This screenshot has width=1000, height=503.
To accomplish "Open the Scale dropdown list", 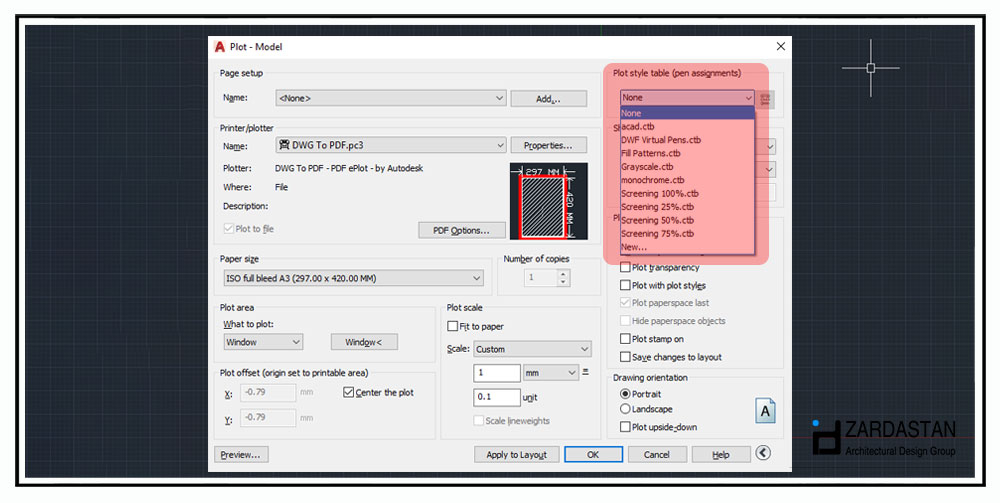I will pos(531,349).
